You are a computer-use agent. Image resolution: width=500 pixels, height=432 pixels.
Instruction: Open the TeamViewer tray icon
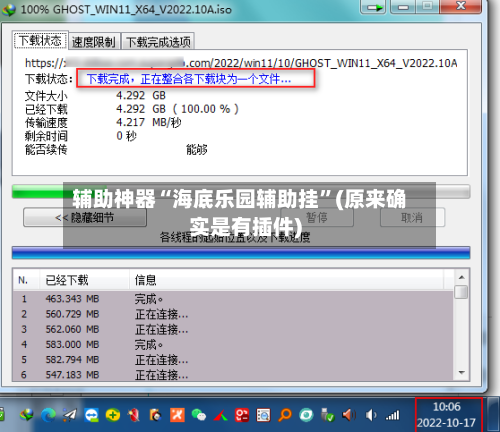(91, 415)
